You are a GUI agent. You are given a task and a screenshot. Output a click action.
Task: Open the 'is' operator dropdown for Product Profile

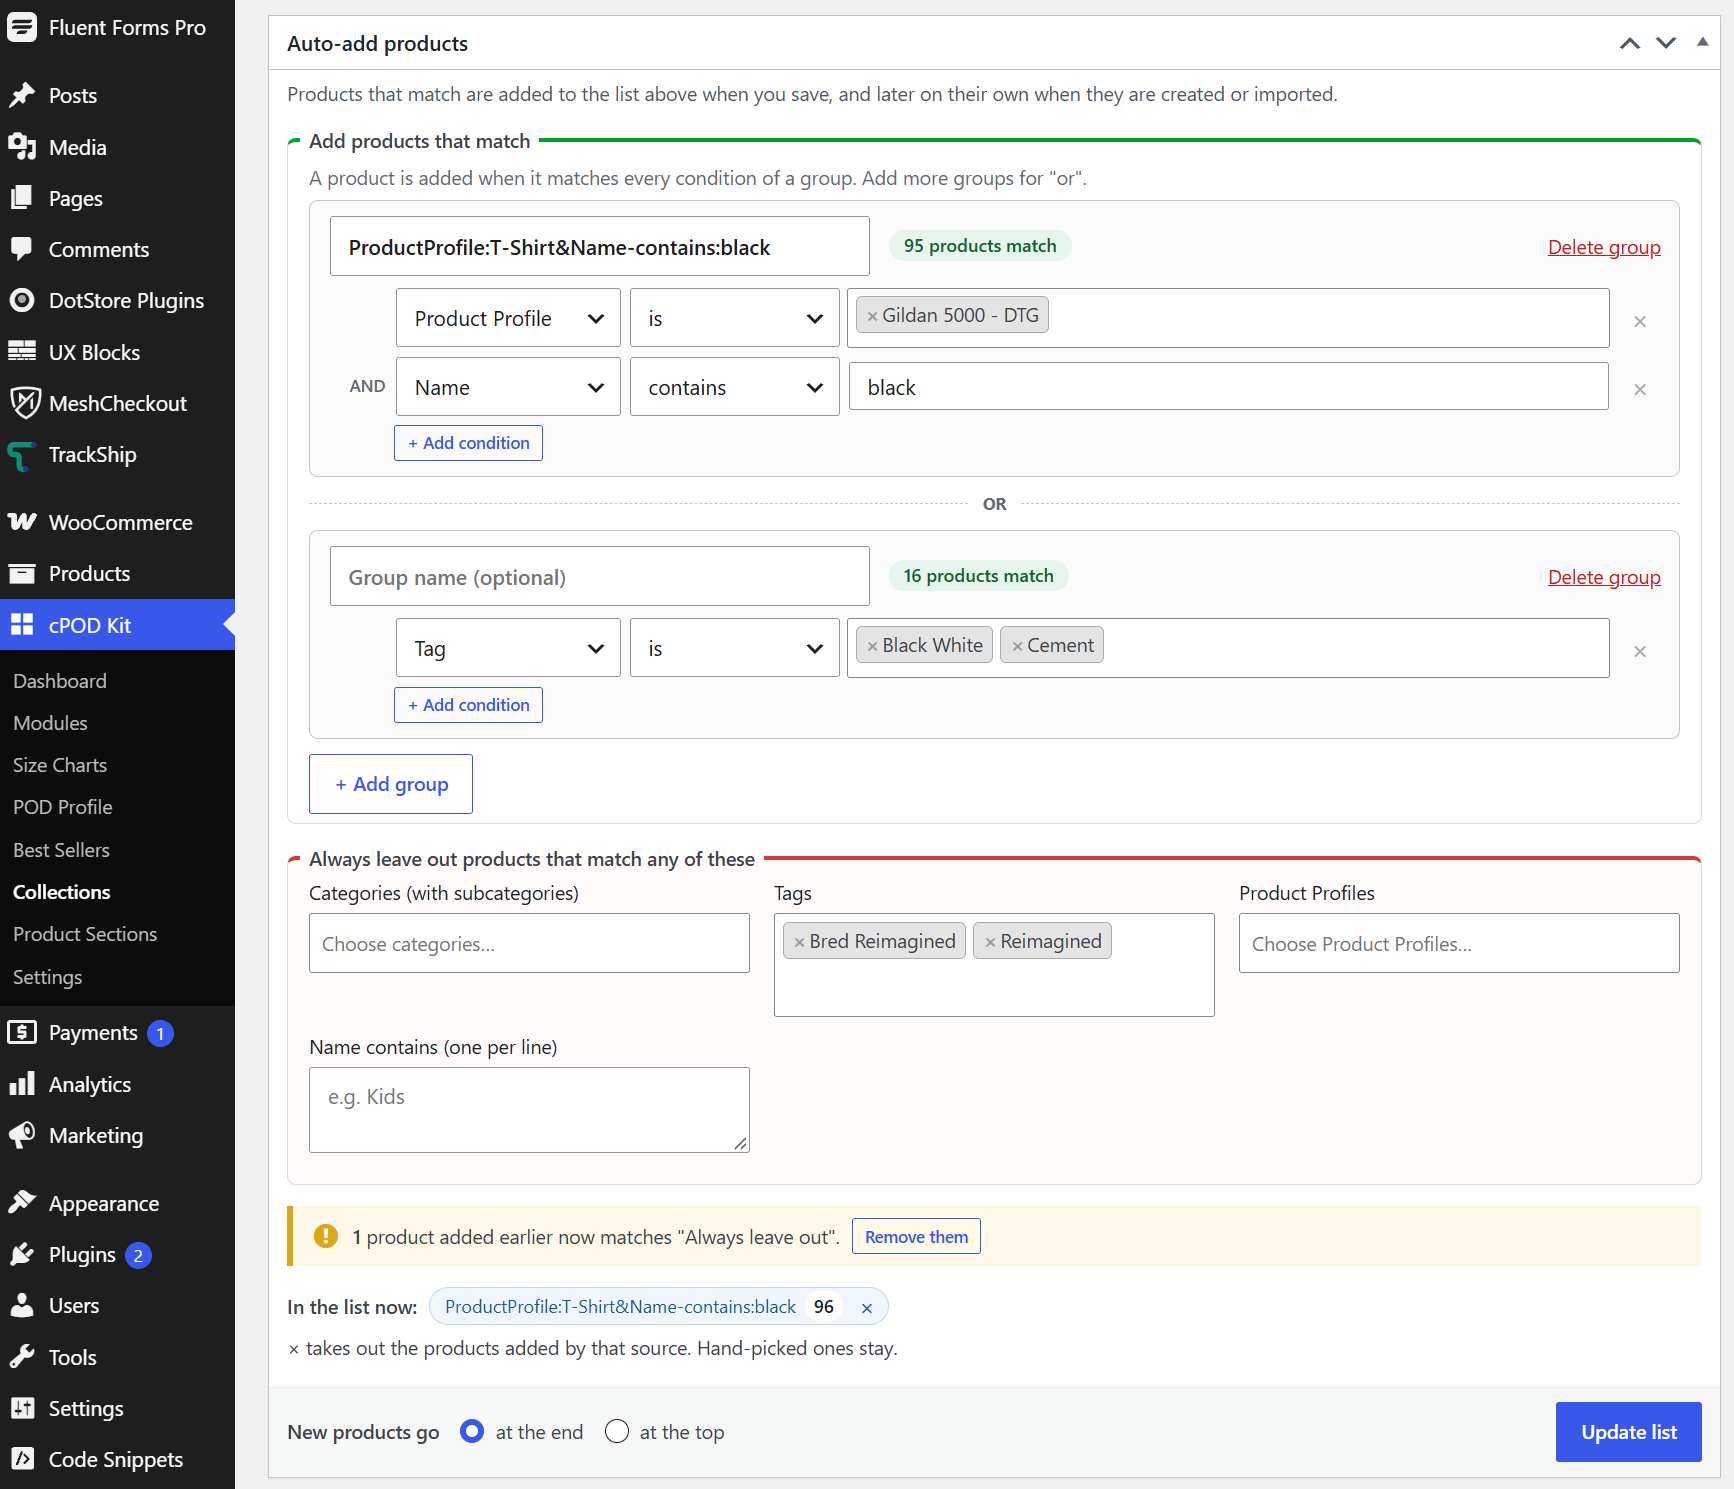tap(735, 318)
